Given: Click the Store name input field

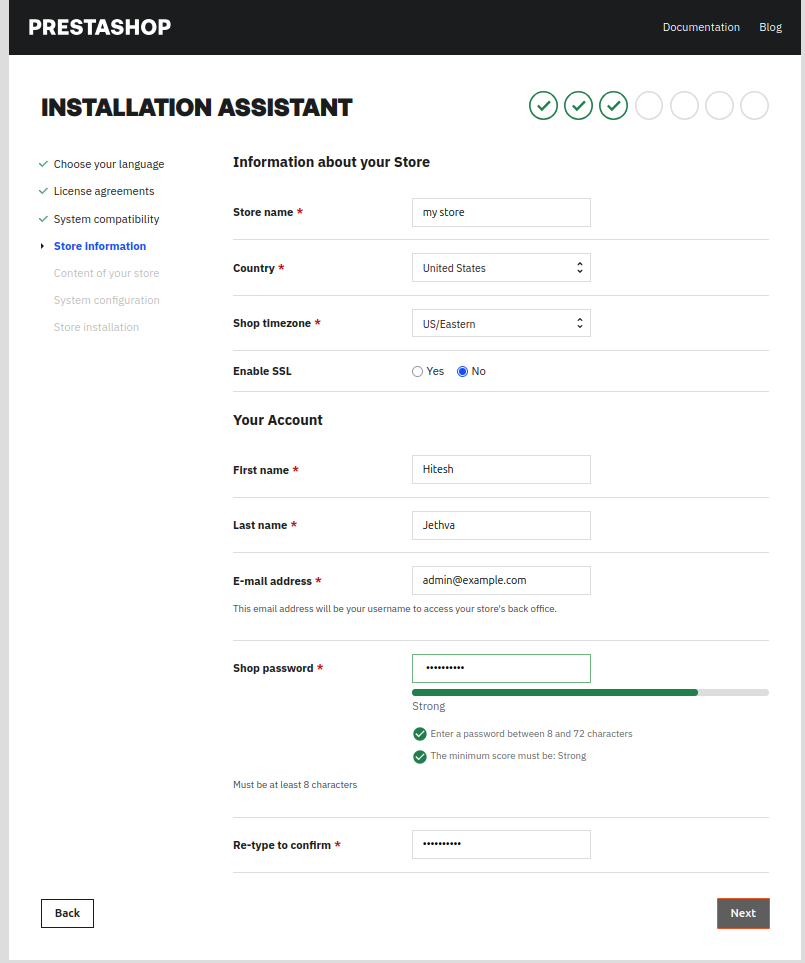Looking at the screenshot, I should 501,212.
